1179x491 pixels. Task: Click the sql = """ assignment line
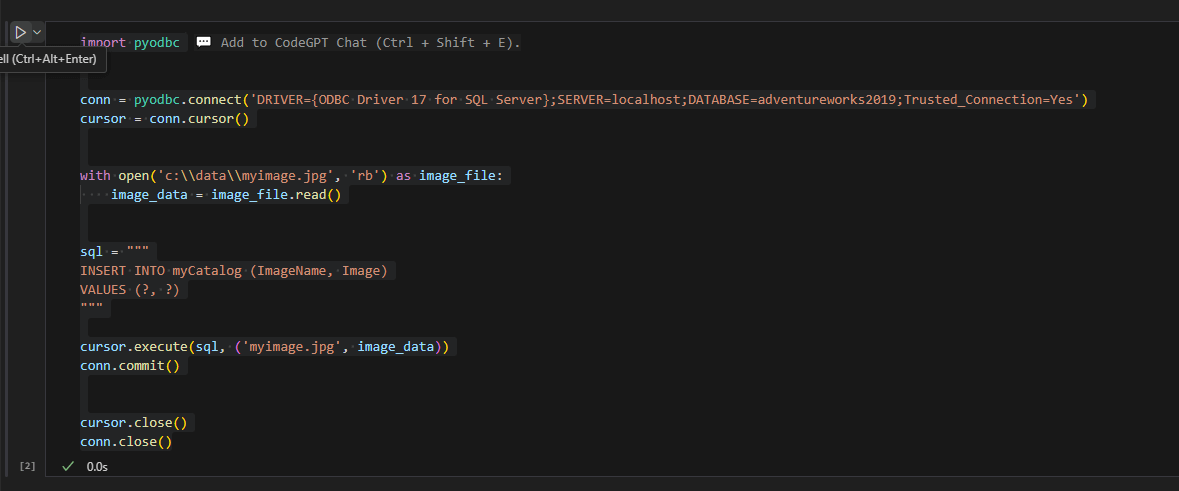pos(114,251)
